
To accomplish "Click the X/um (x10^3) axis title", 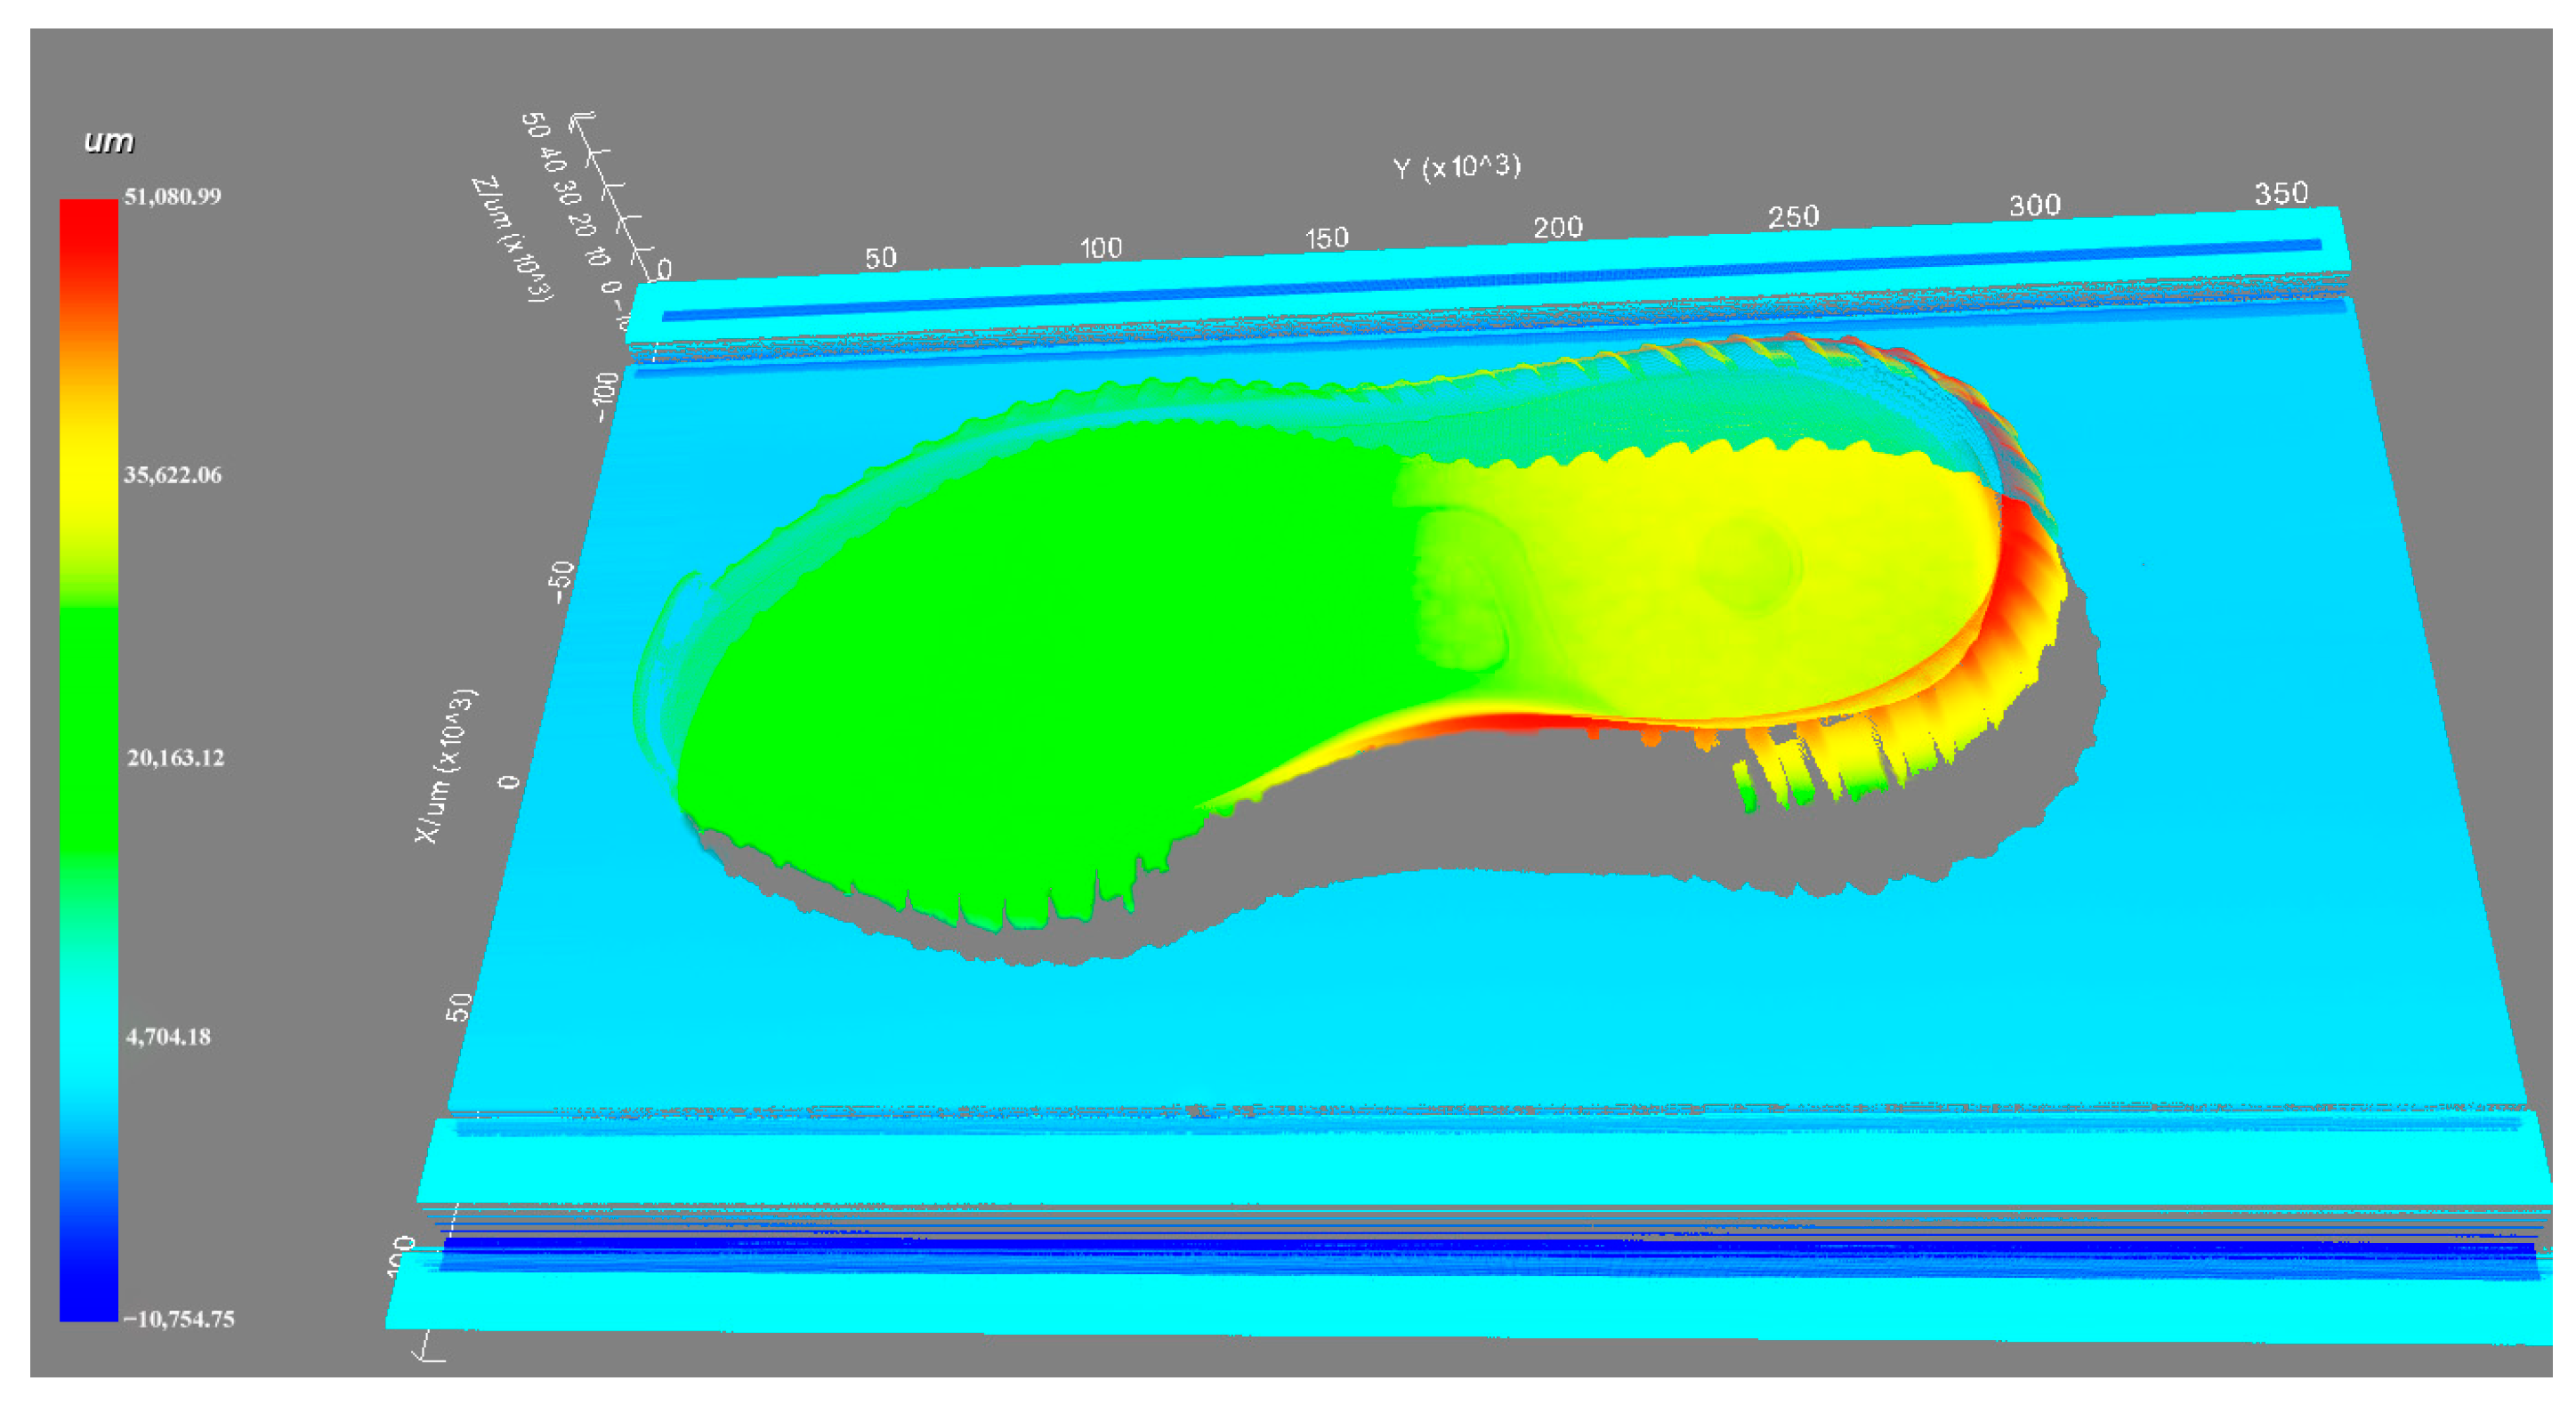I will (446, 766).
